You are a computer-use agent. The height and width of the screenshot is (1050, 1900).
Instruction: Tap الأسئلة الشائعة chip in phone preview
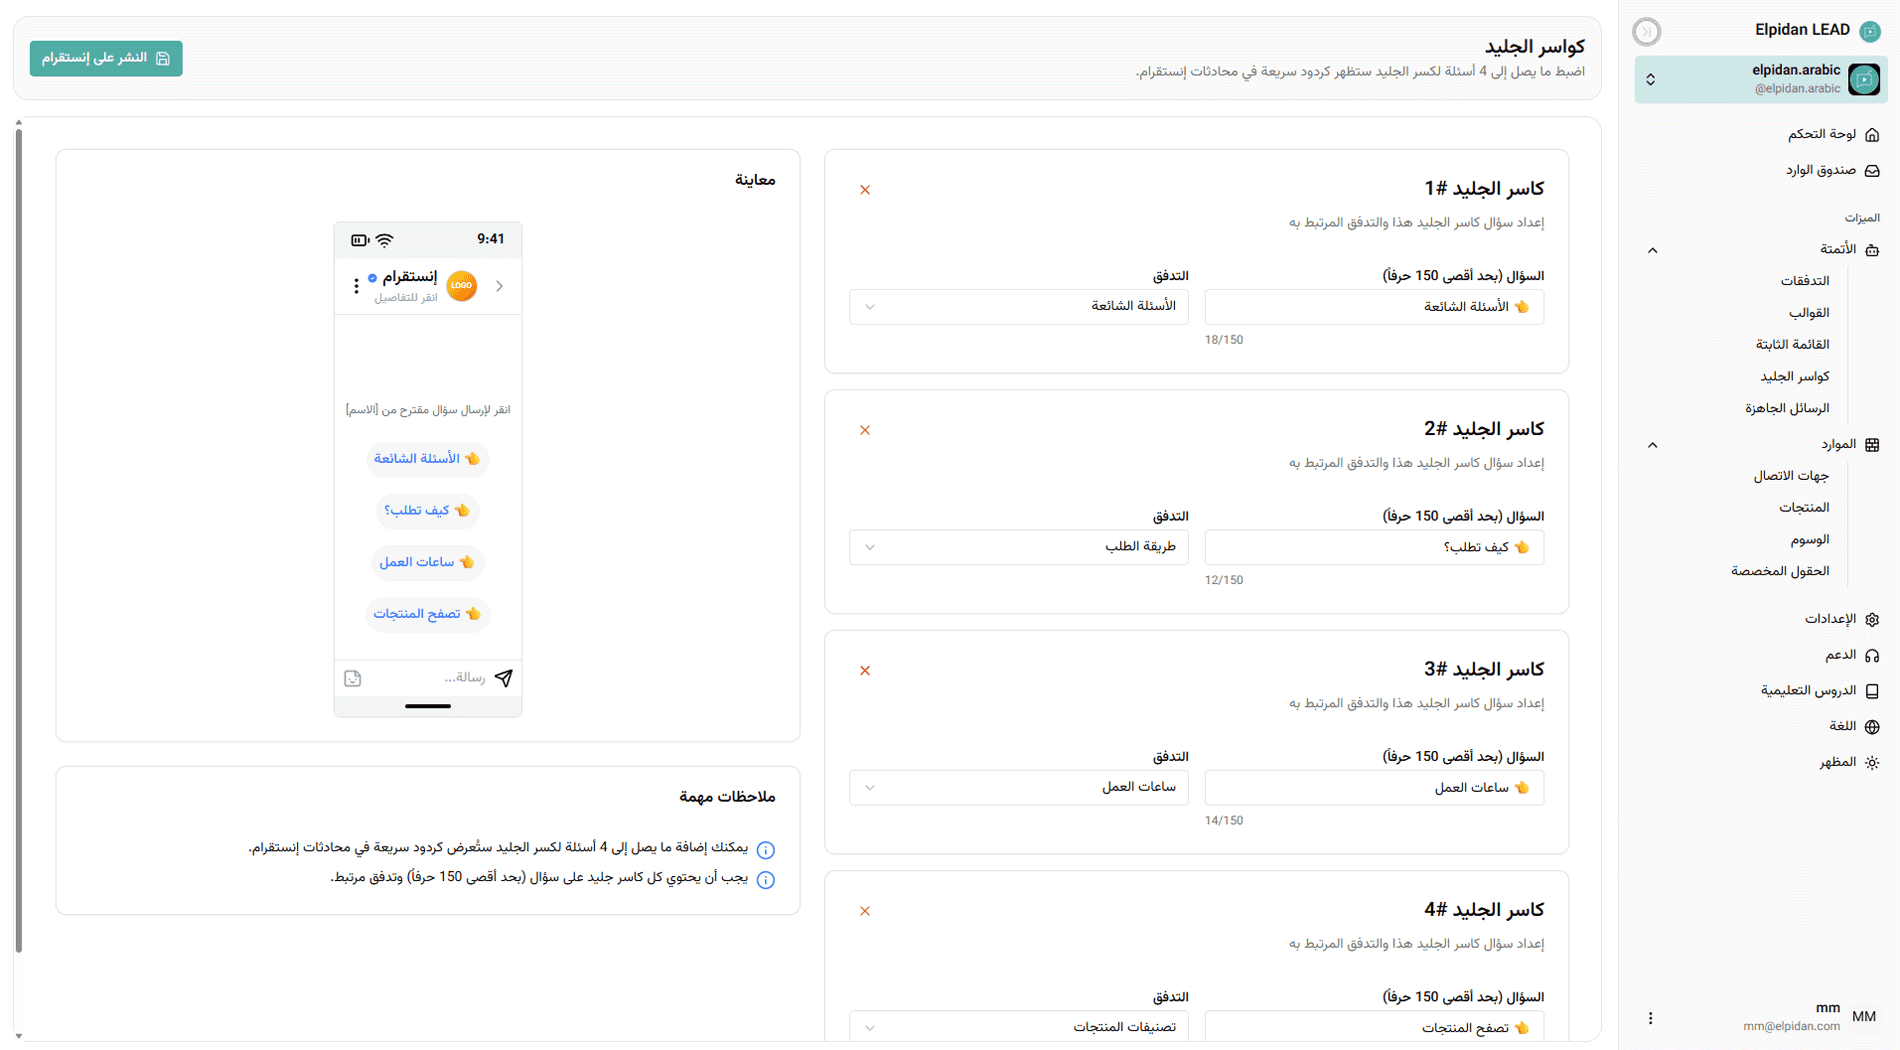pyautogui.click(x=427, y=459)
